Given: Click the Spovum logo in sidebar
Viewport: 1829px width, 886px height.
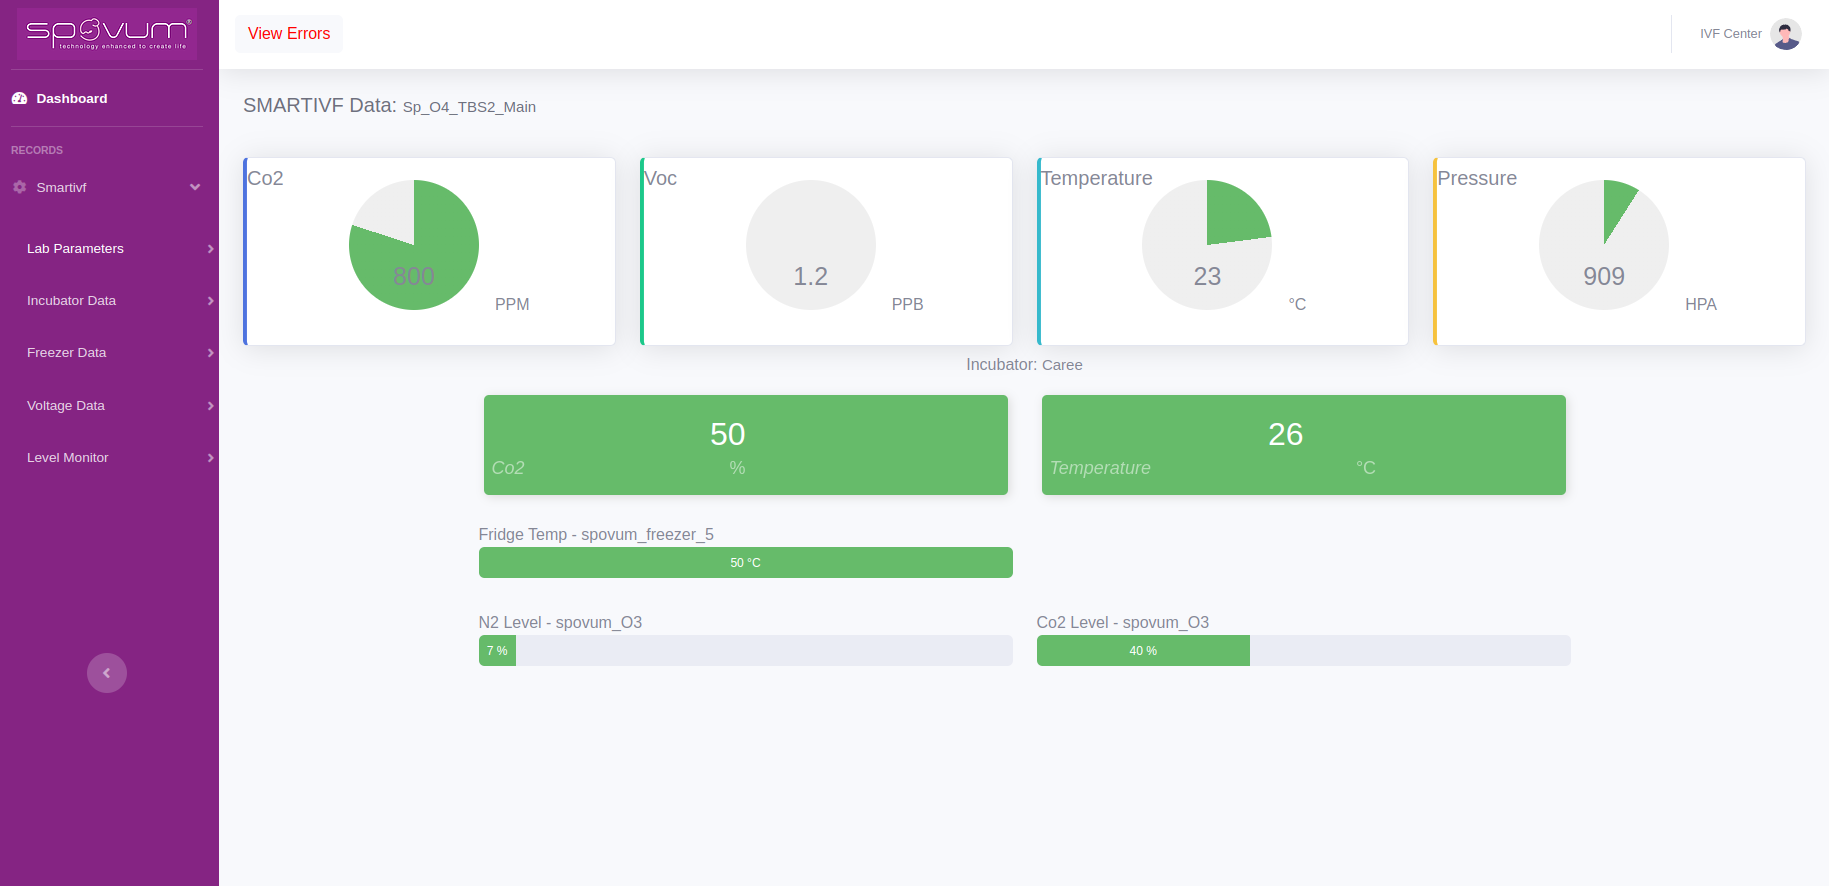Looking at the screenshot, I should (x=107, y=34).
